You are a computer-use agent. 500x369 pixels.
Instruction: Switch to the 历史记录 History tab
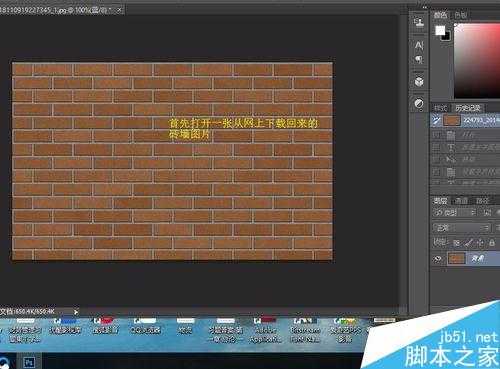(x=468, y=108)
